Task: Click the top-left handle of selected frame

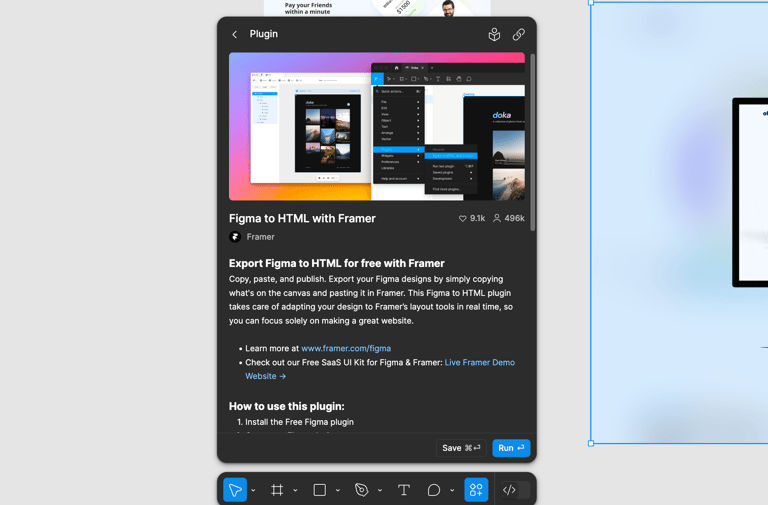Action: coord(591,2)
